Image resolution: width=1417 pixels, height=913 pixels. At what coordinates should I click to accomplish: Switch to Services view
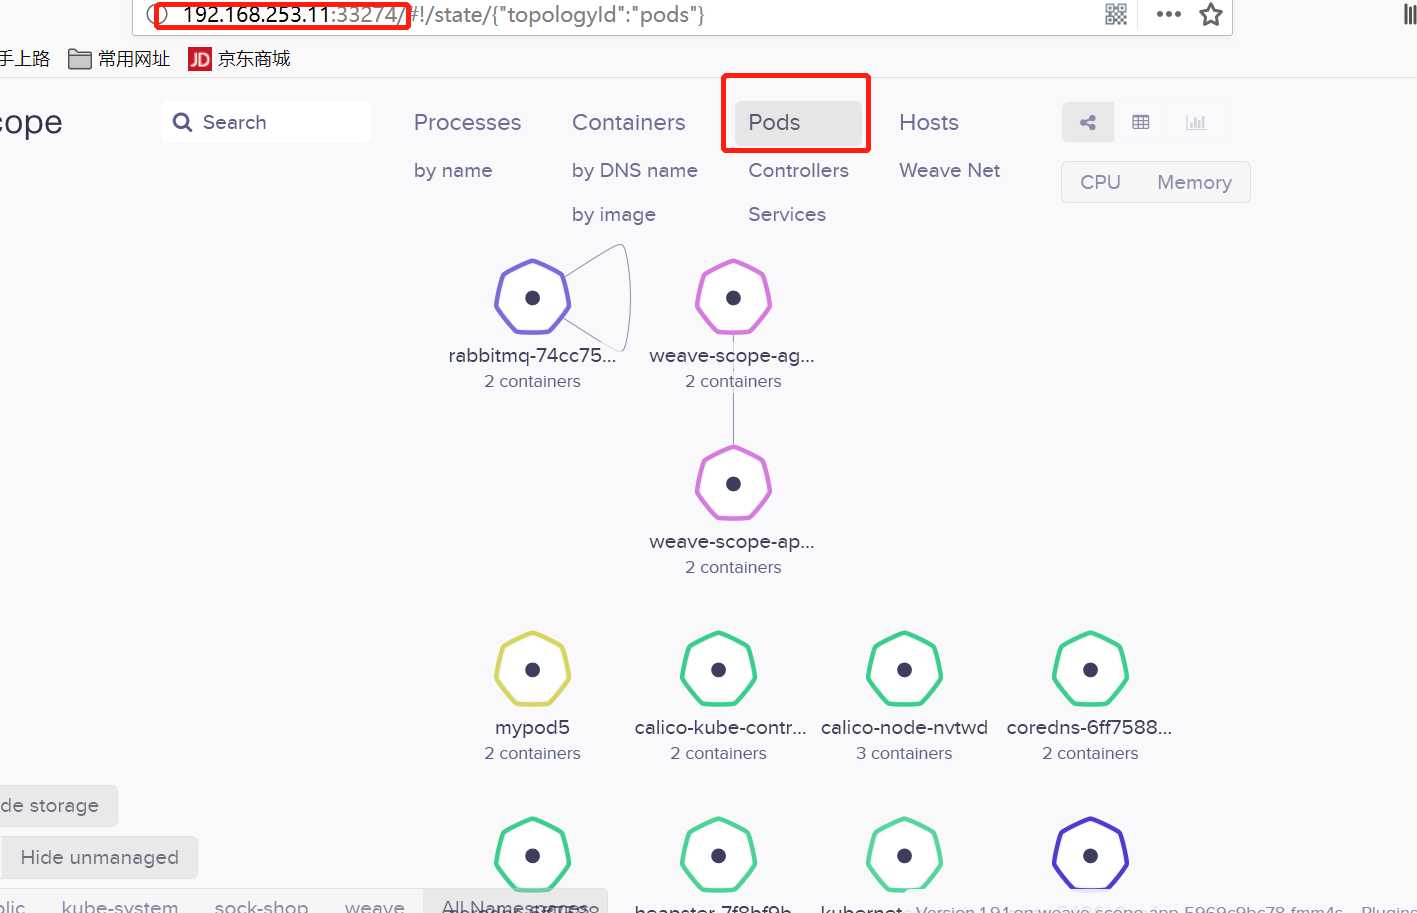click(787, 214)
